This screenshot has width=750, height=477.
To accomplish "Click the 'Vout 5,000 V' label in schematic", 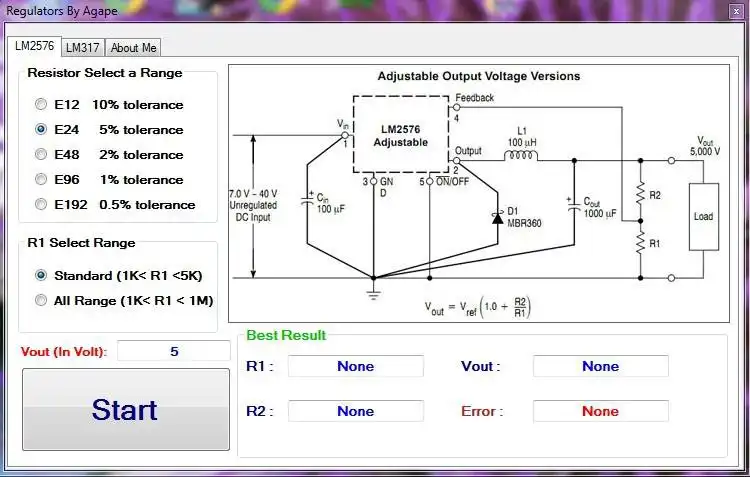I will click(x=705, y=146).
